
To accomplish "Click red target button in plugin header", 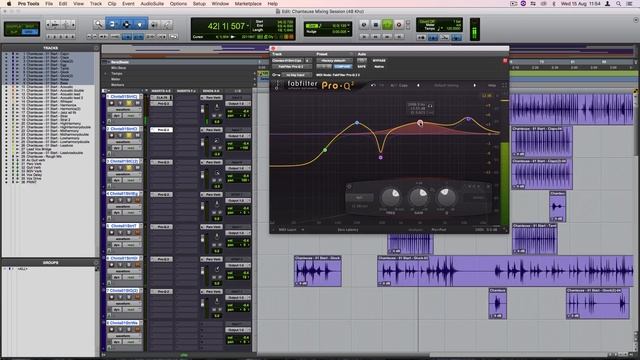I will [505, 60].
